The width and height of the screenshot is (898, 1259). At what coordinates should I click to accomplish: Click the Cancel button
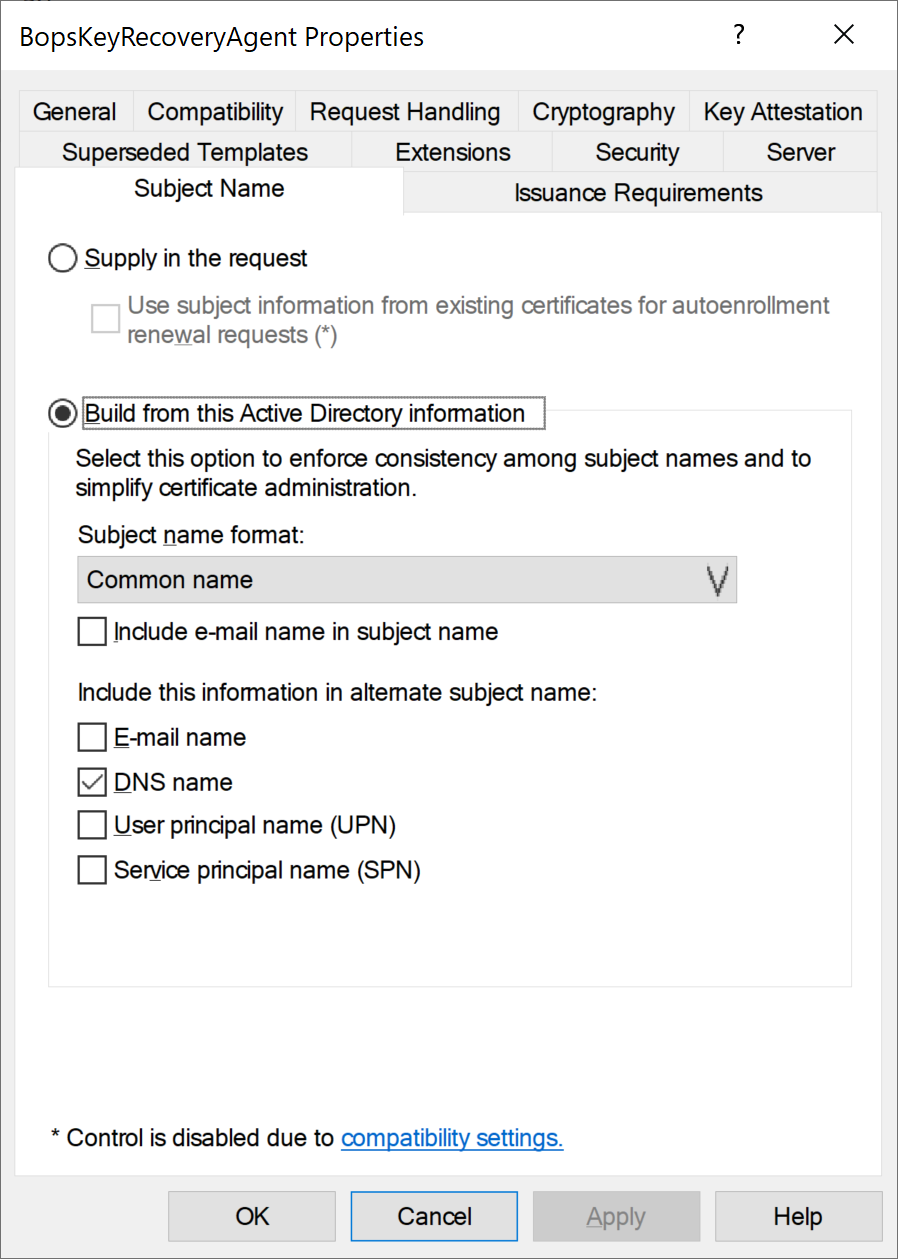pos(434,1216)
